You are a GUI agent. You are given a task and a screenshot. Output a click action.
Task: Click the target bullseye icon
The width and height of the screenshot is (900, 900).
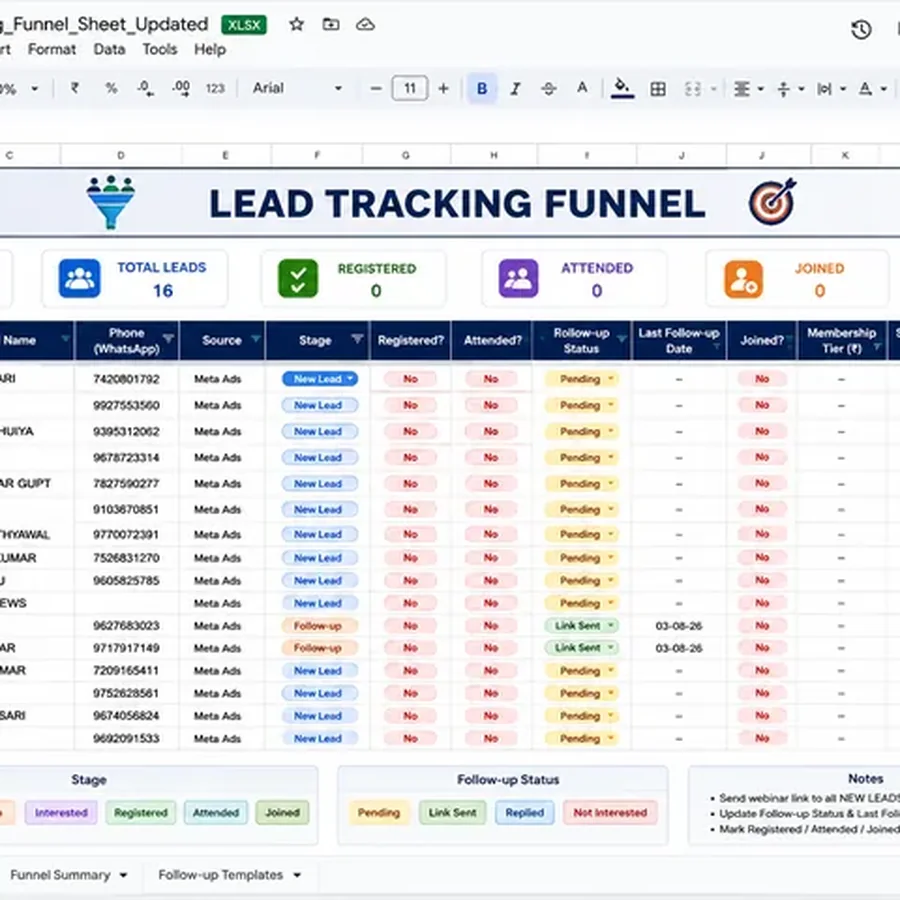coord(773,201)
